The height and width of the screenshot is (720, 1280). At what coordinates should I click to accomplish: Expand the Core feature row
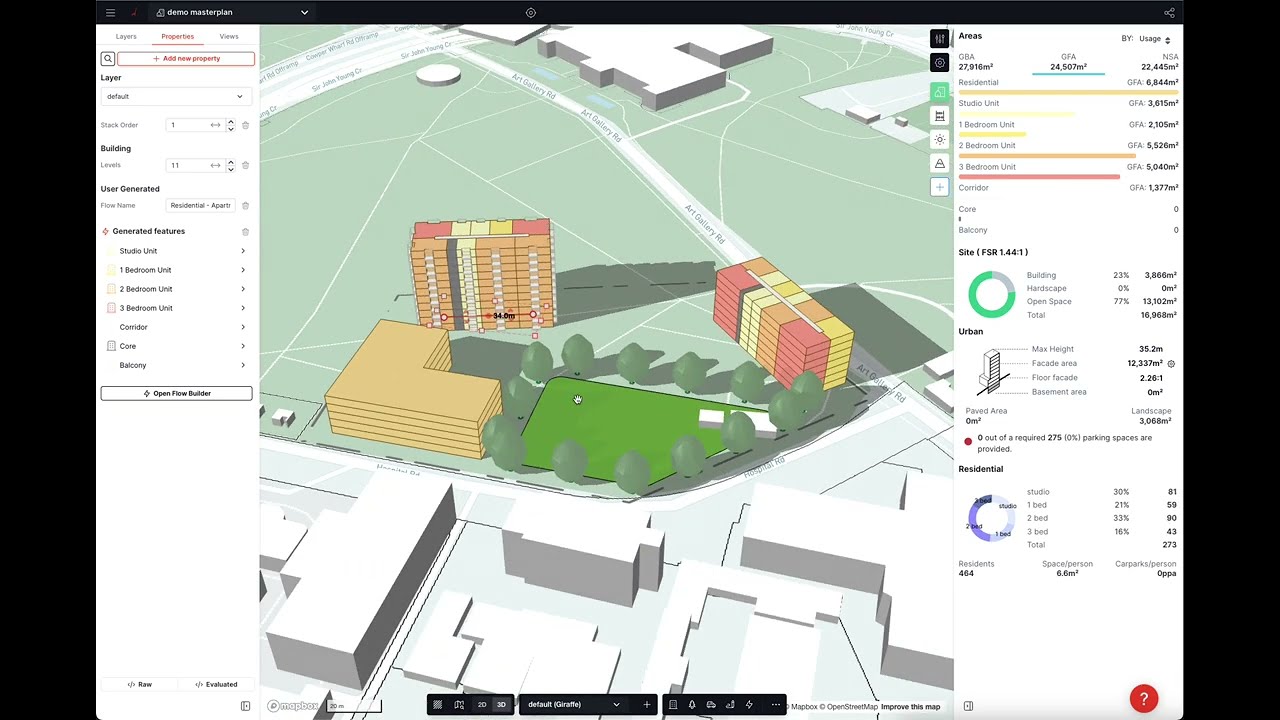pos(176,346)
